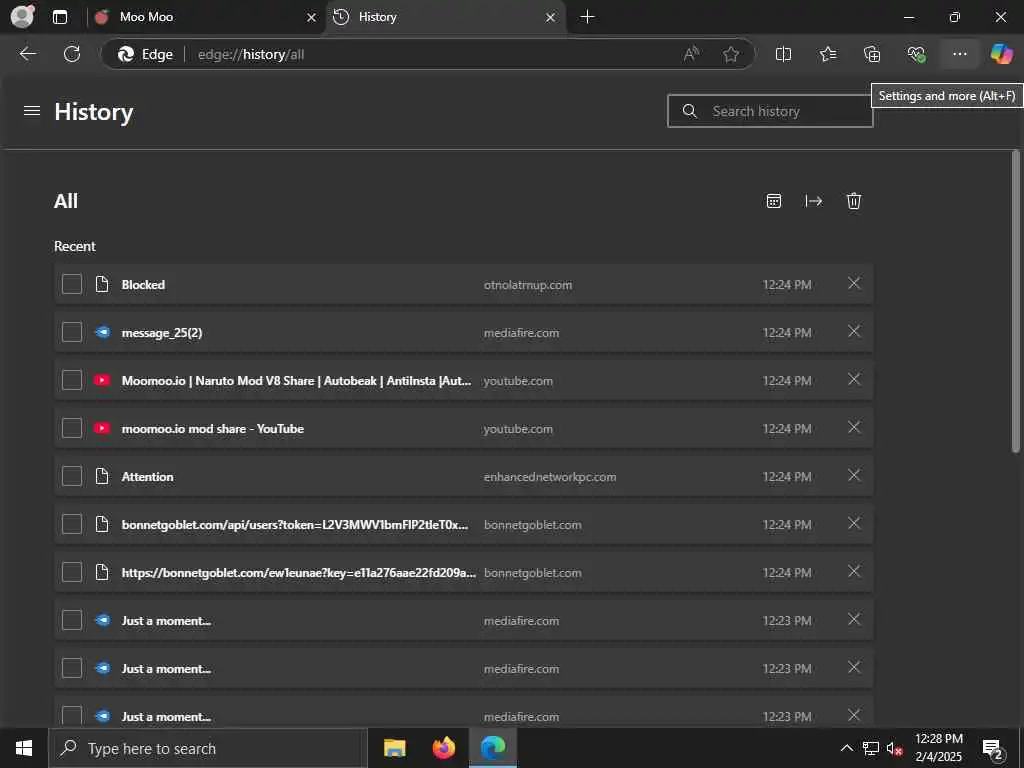Screen dimensions: 1024x768
Task: Open Browser essentials heart icon
Action: (916, 54)
